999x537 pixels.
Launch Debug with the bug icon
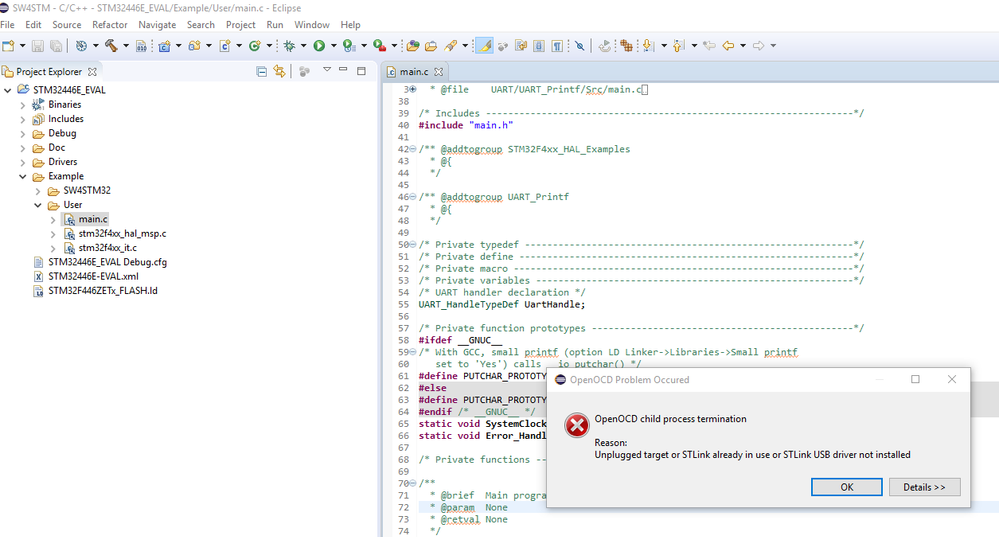point(289,46)
